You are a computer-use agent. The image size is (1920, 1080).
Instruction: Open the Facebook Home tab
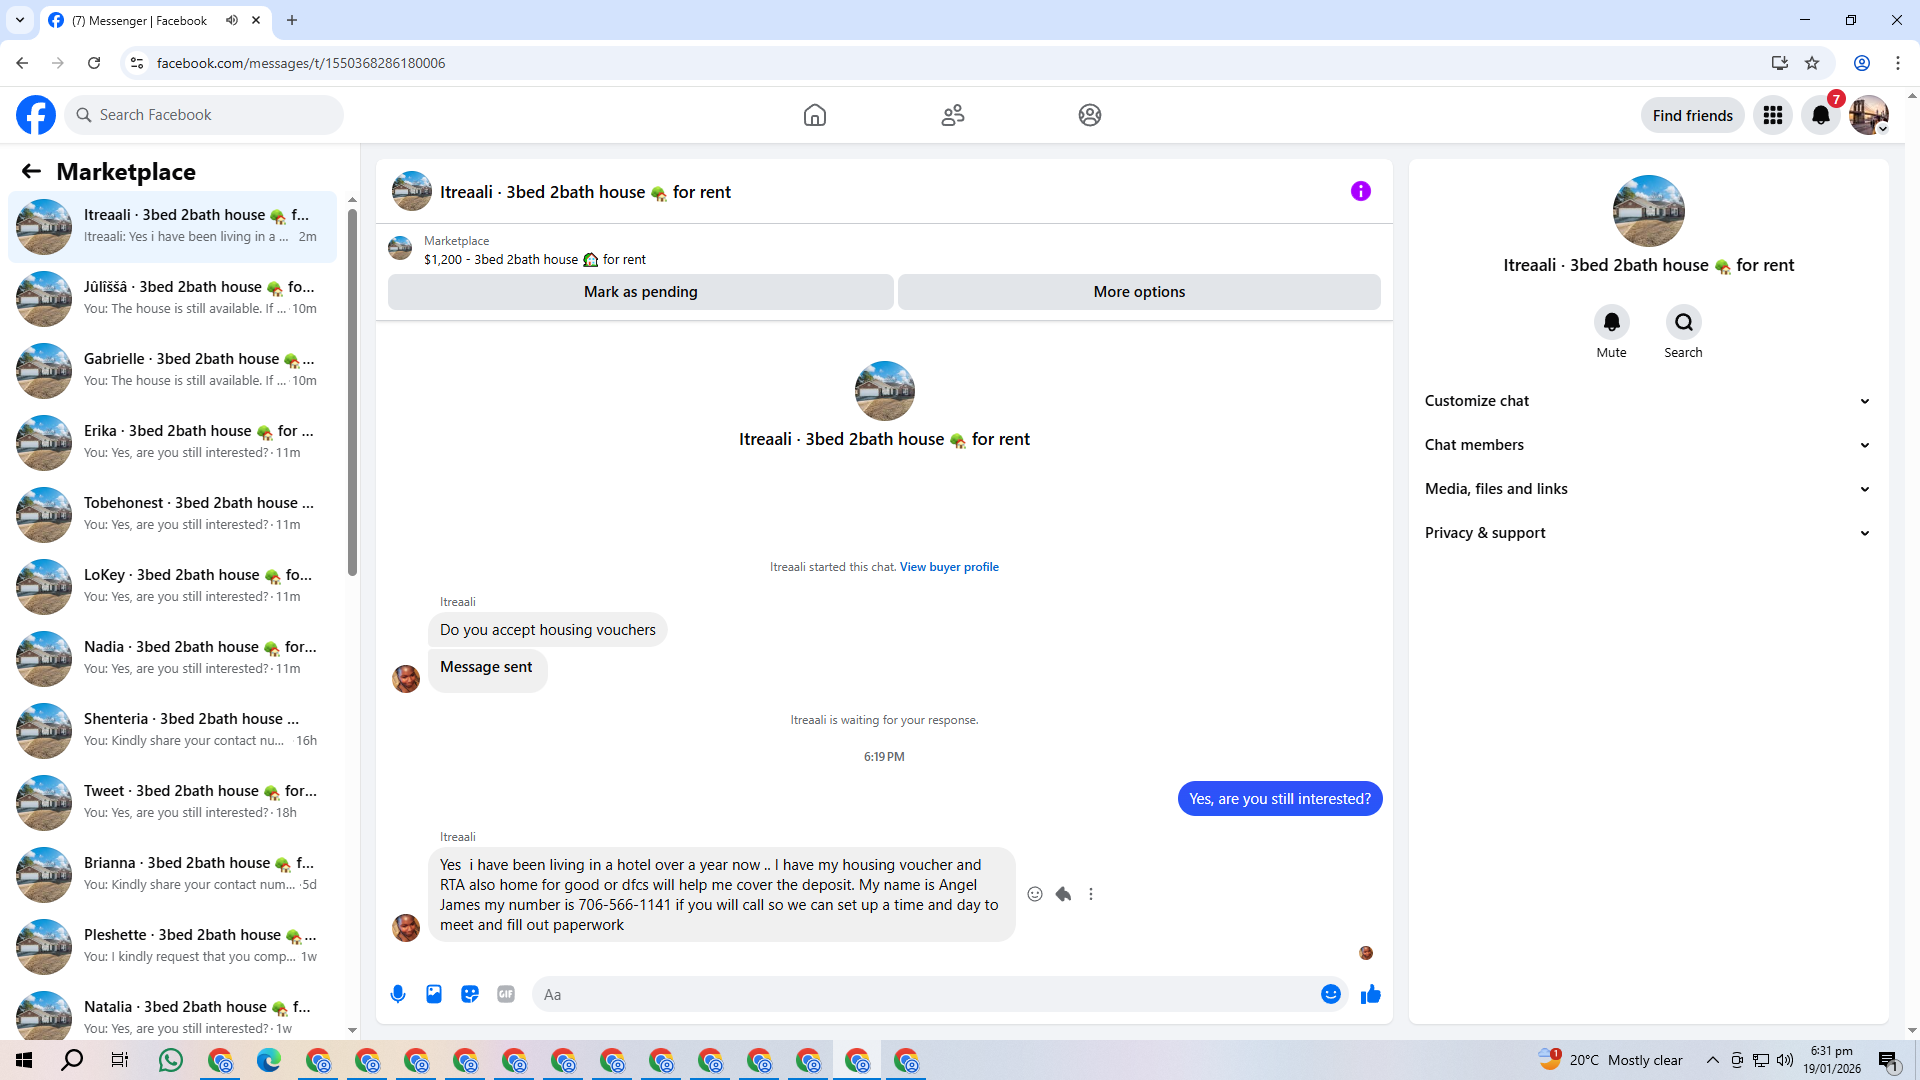tap(815, 115)
